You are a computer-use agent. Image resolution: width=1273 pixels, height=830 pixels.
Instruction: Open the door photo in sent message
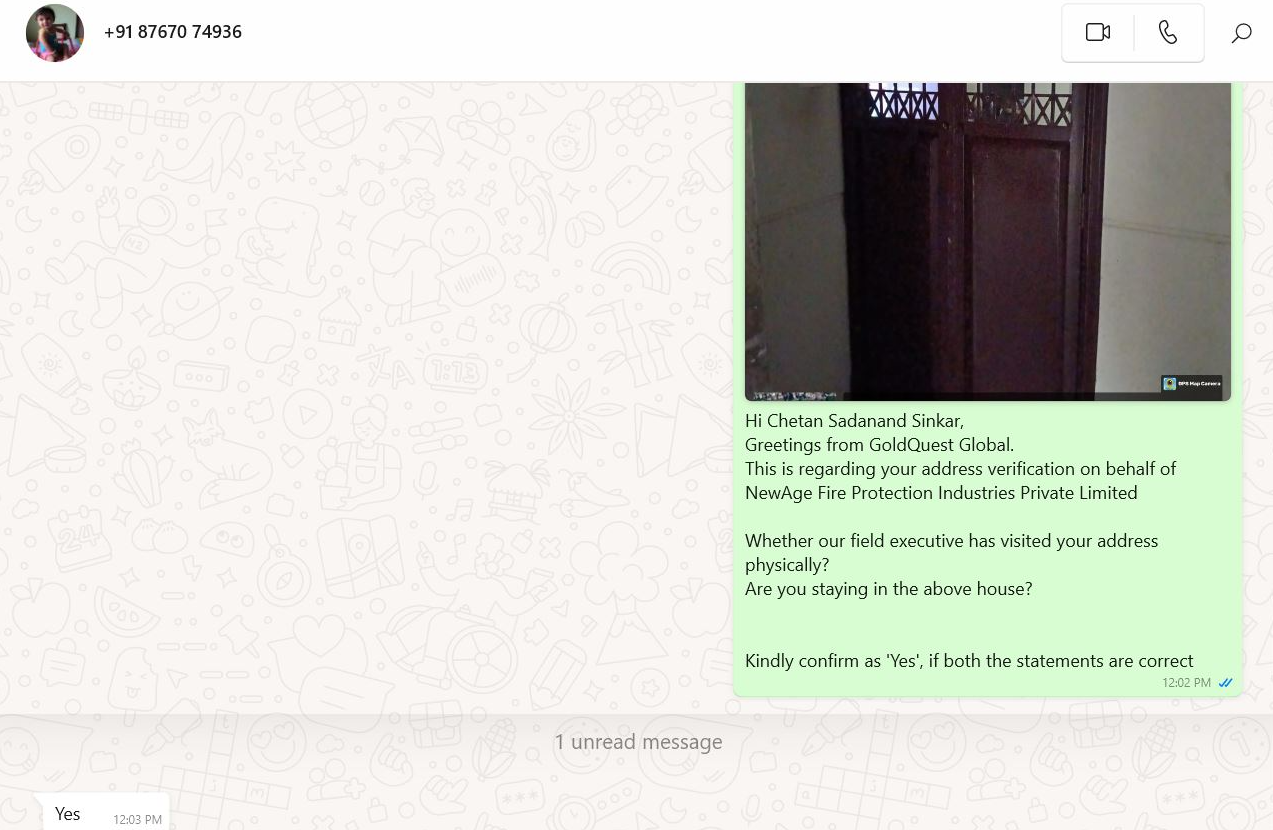tap(988, 241)
